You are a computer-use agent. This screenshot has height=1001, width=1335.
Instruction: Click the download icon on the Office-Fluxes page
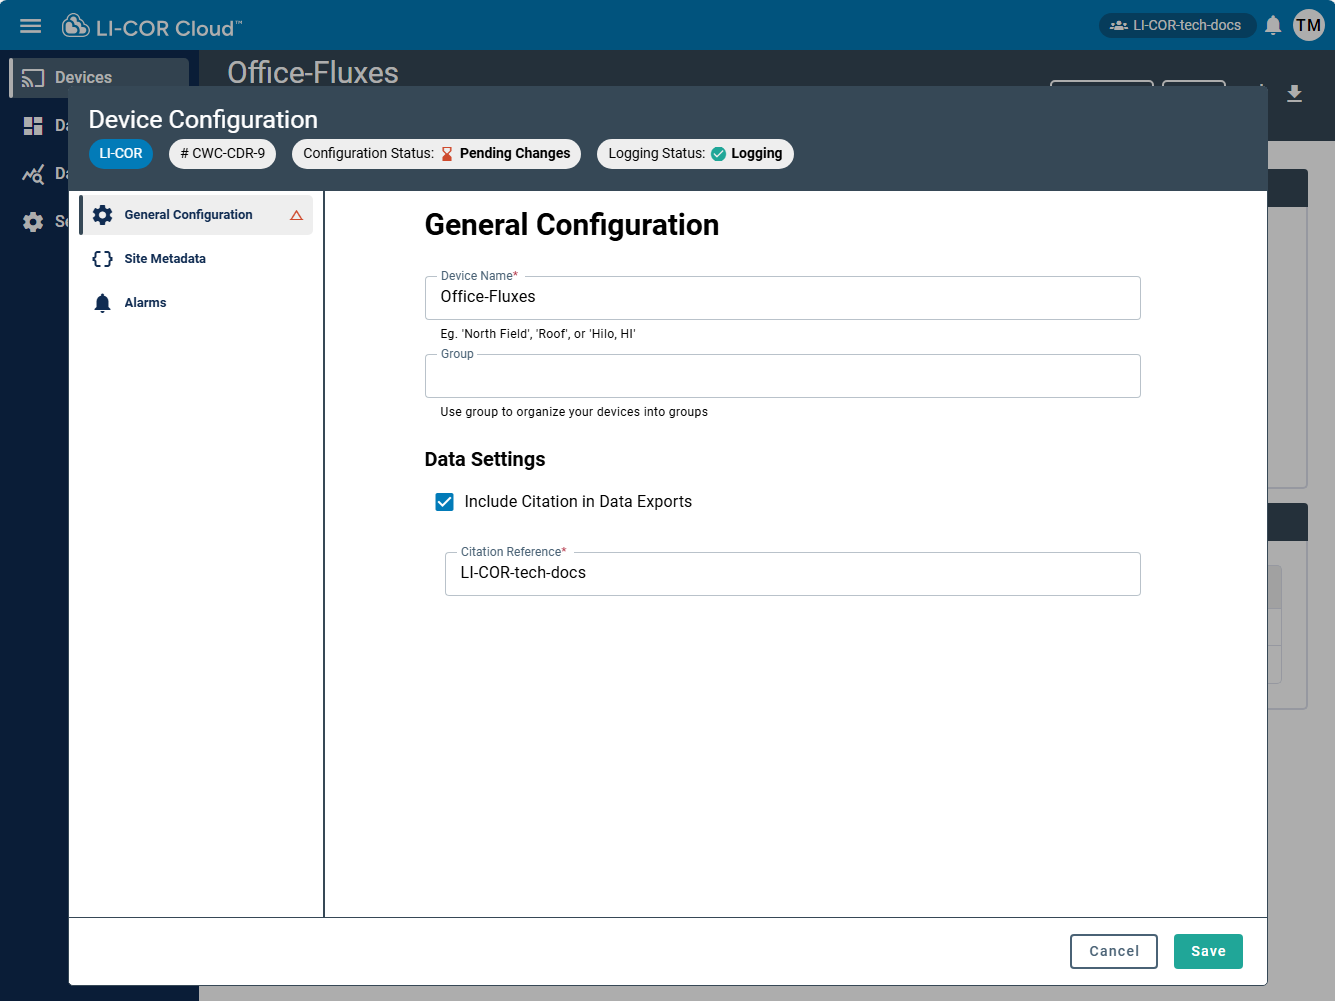[x=1294, y=94]
